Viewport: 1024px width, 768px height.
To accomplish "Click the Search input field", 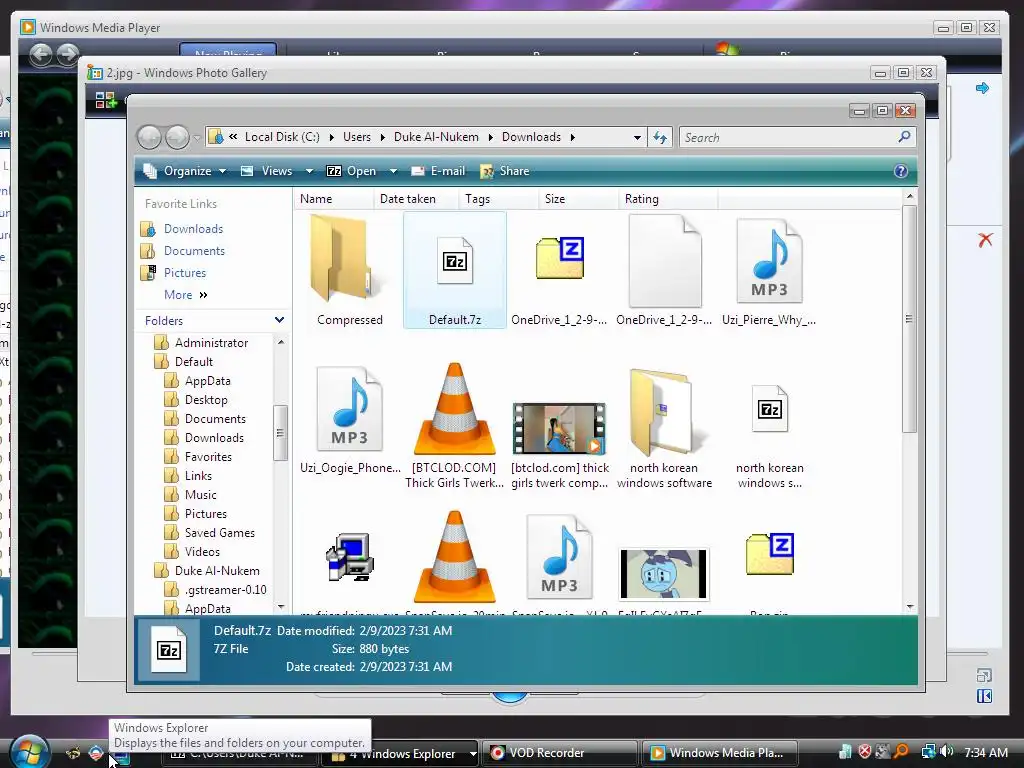I will pos(787,137).
